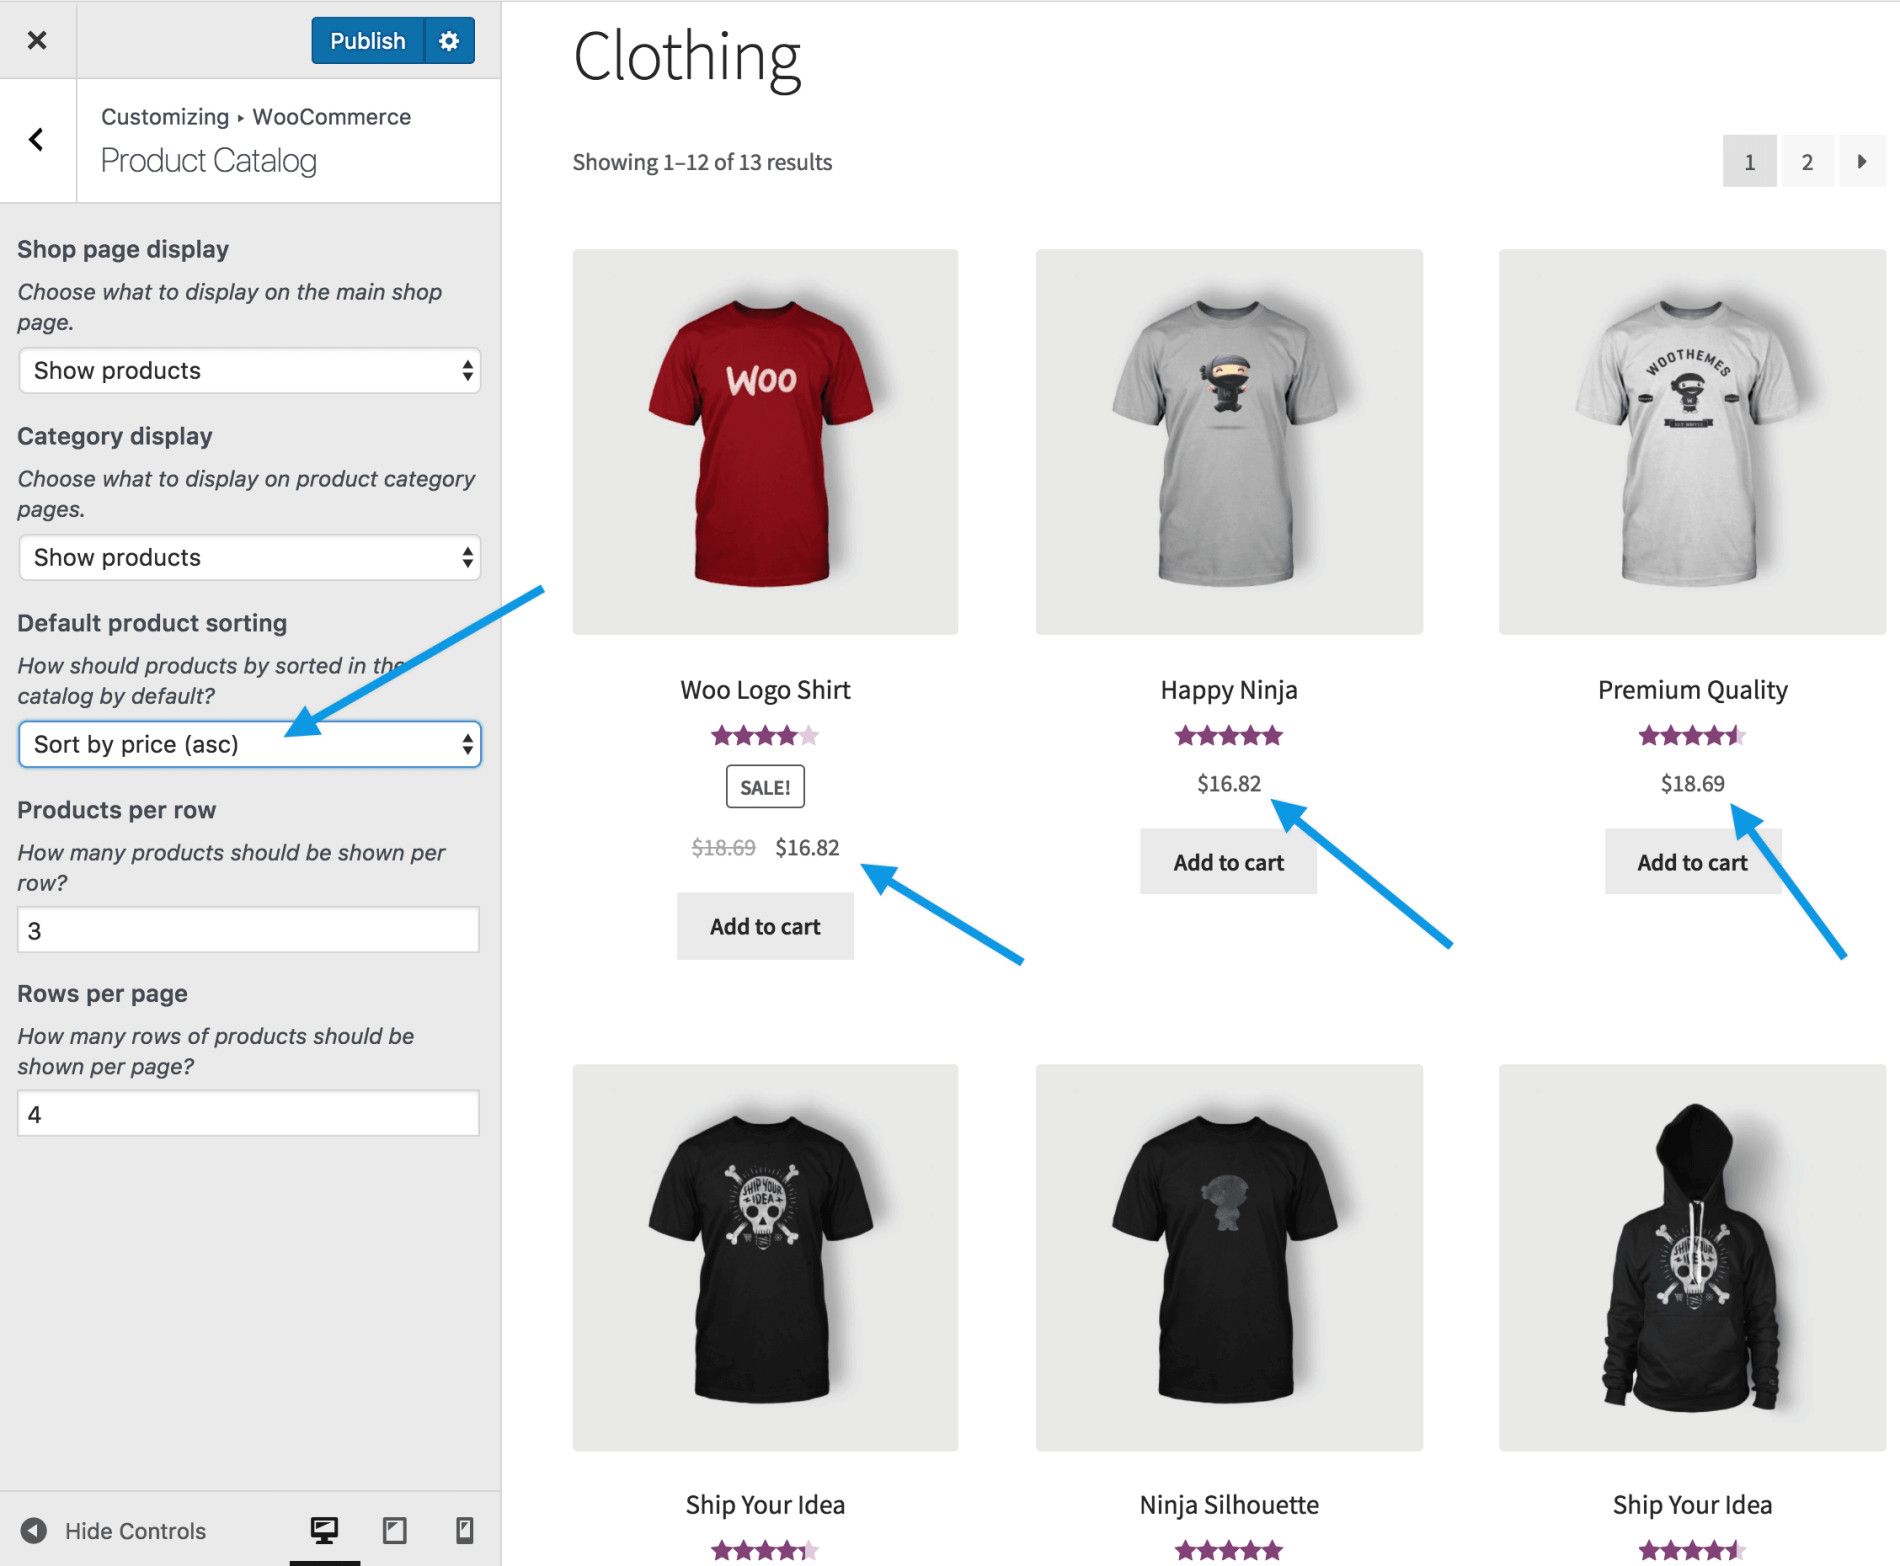Screen dimensions: 1900x1566
Task: Go back using the left chevron icon
Action: coord(37,140)
